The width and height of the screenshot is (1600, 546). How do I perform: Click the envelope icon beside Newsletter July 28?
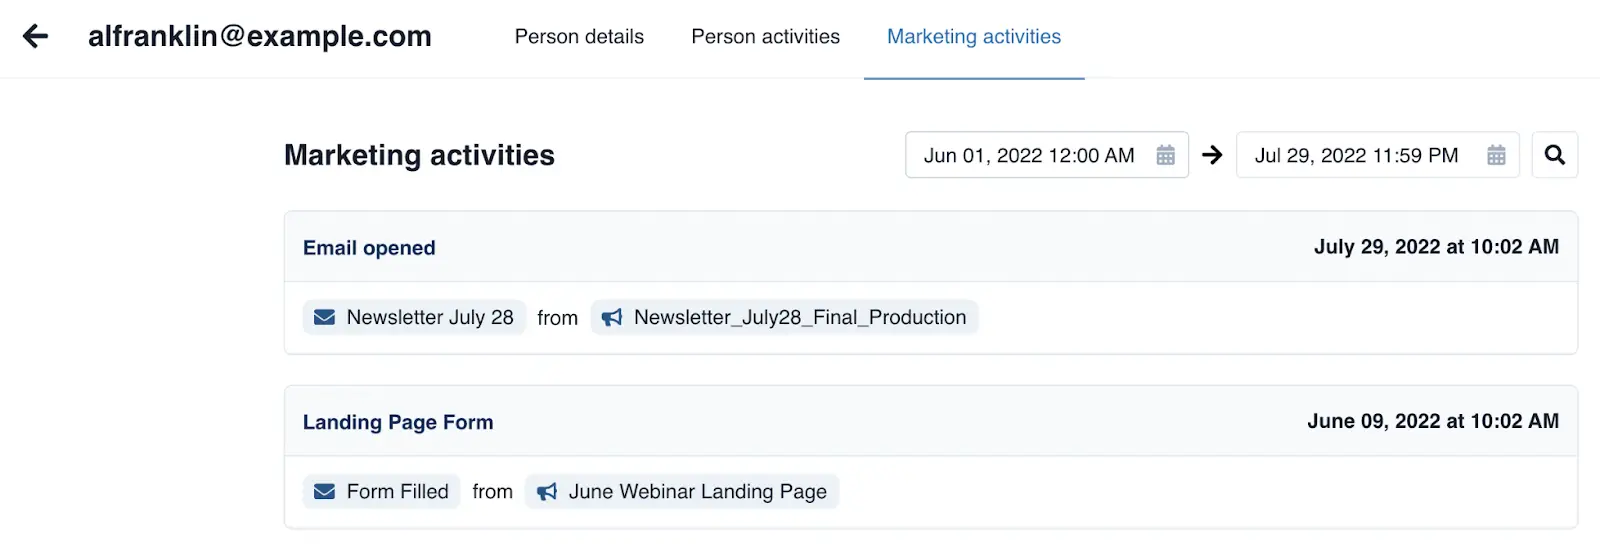click(x=325, y=317)
